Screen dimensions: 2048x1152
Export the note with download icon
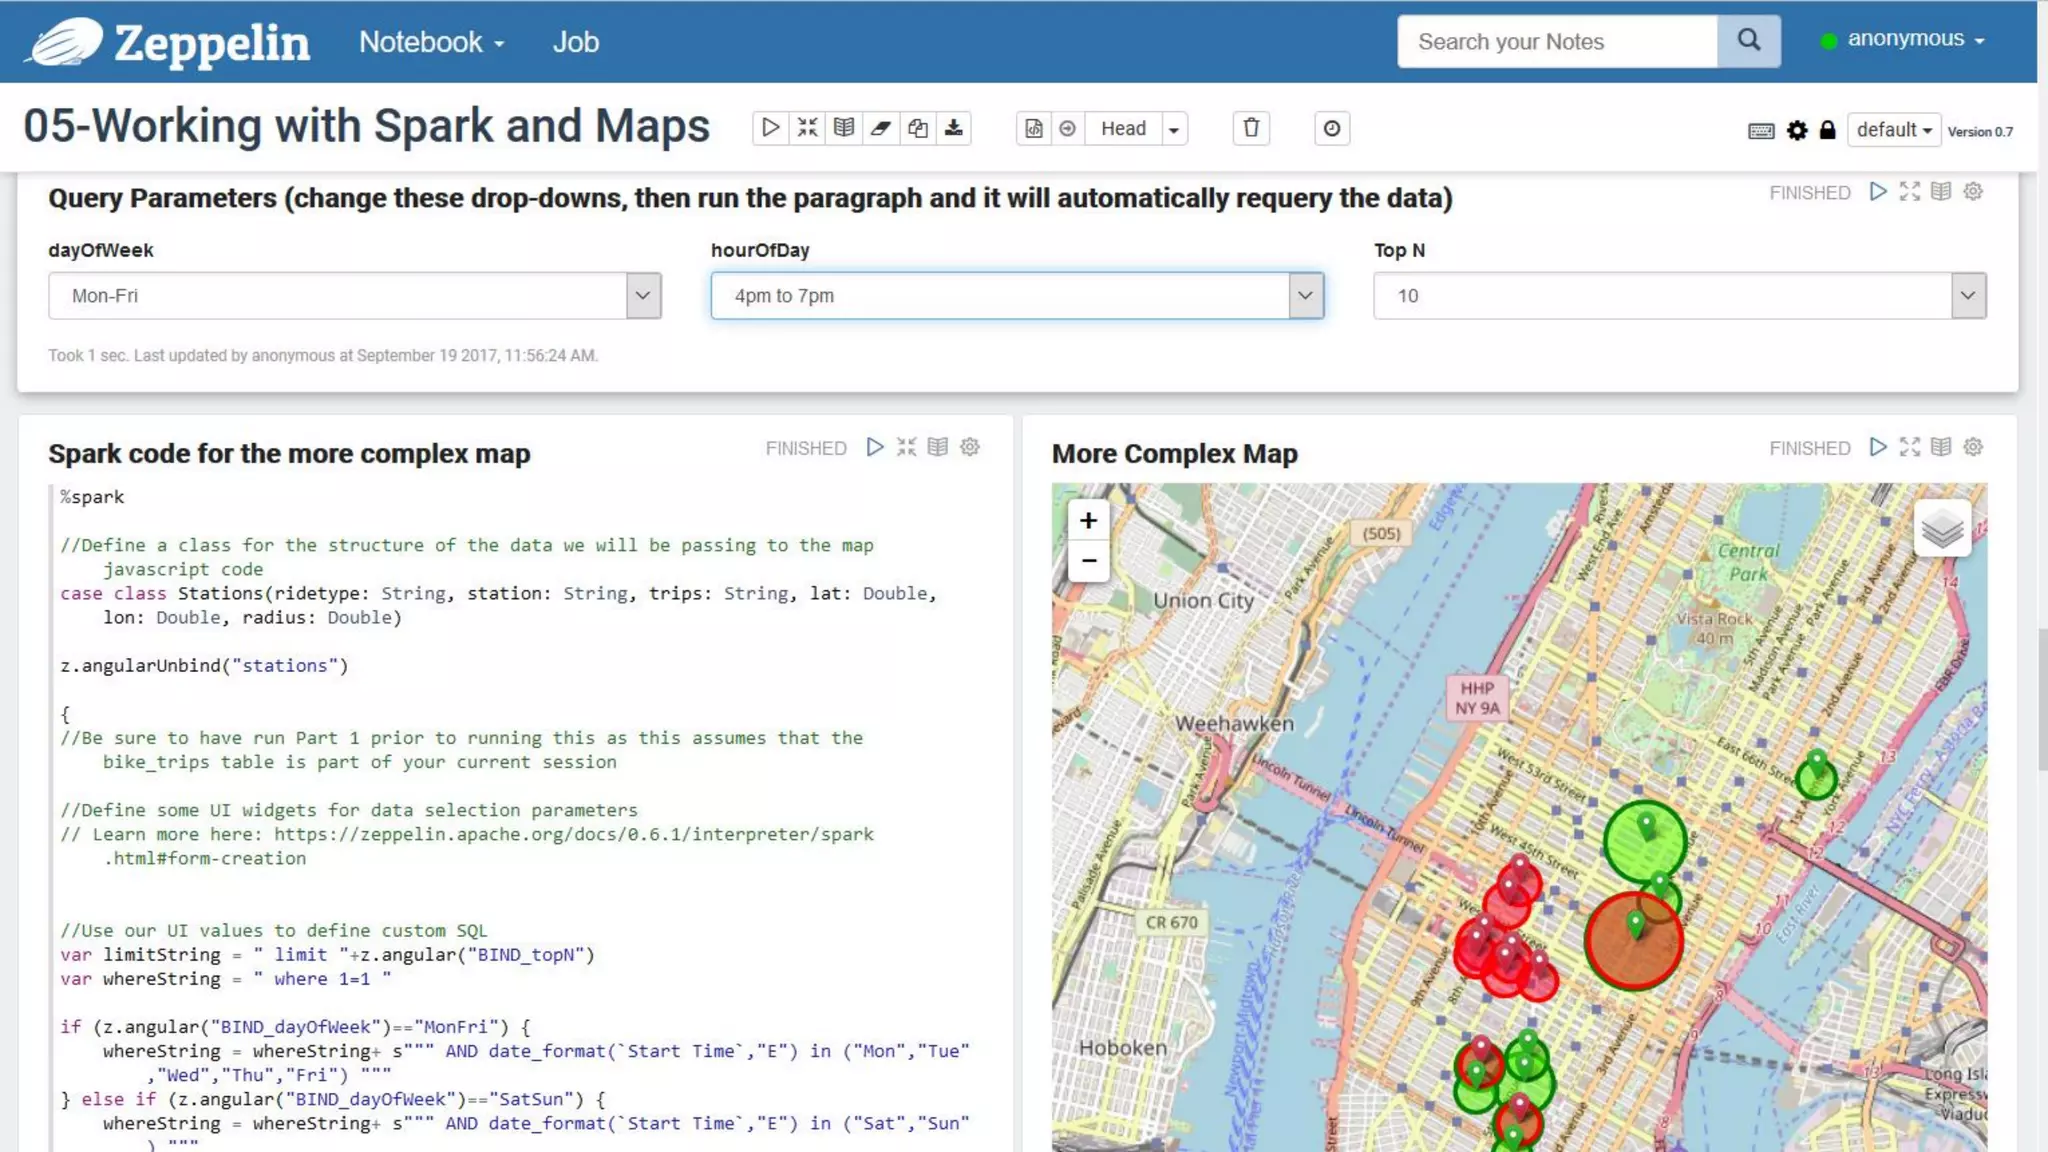[954, 128]
